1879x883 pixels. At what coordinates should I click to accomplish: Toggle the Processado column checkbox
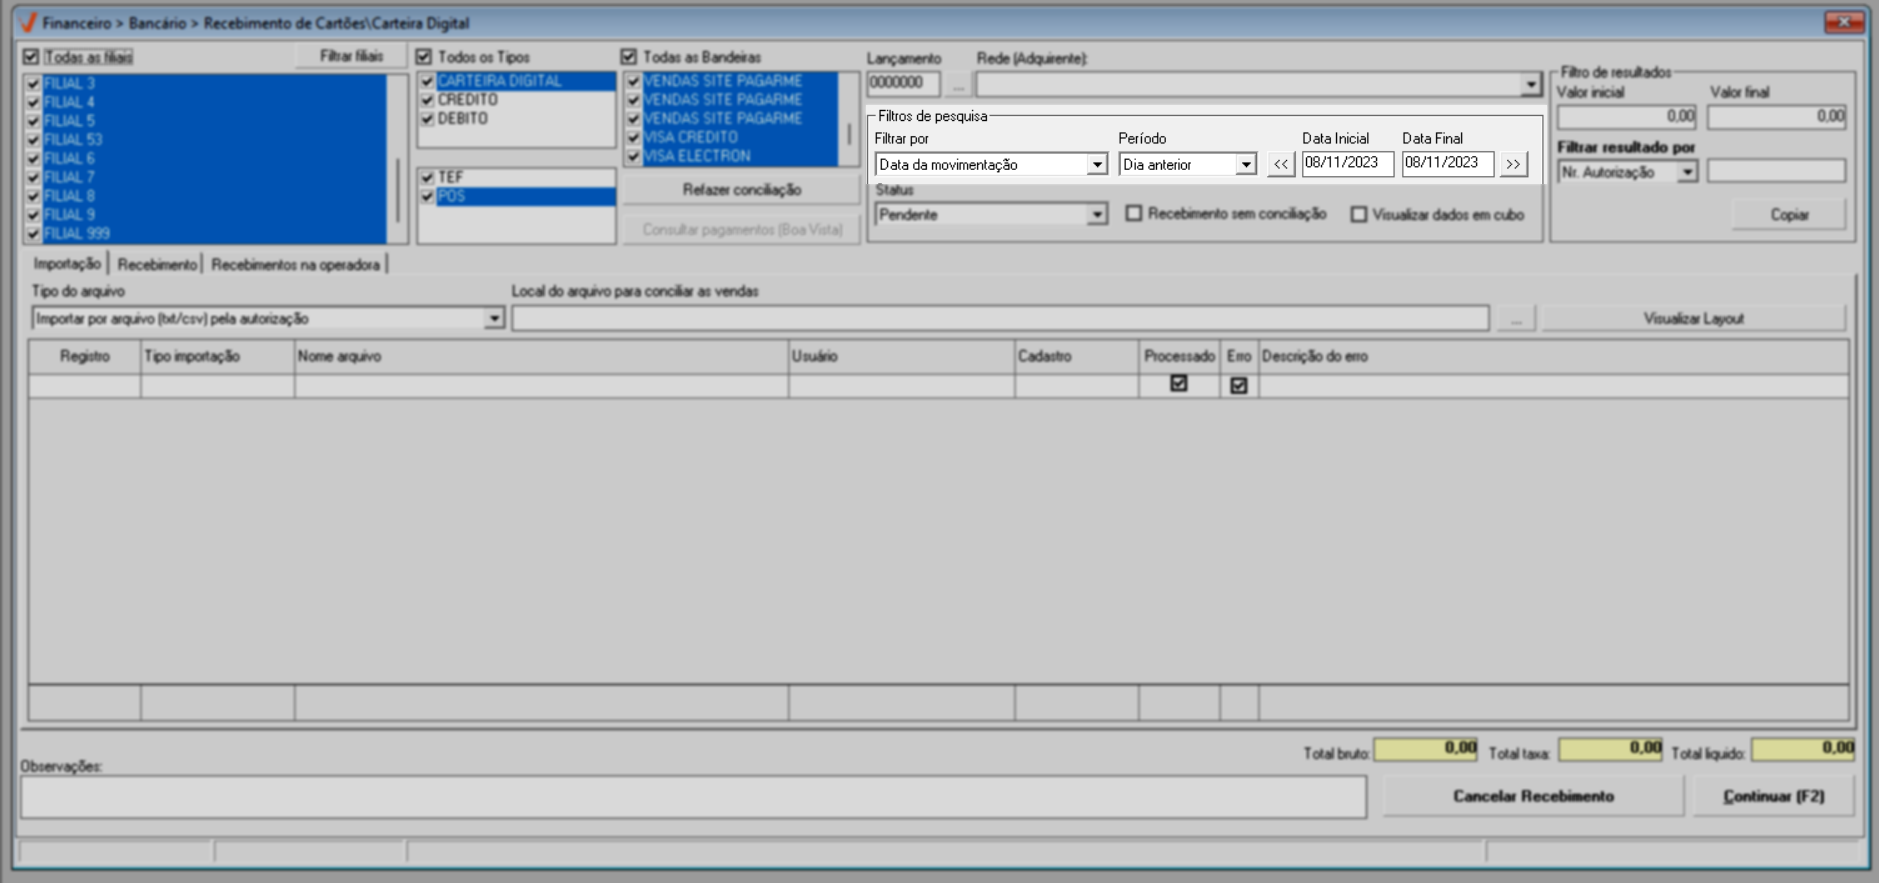1178,384
